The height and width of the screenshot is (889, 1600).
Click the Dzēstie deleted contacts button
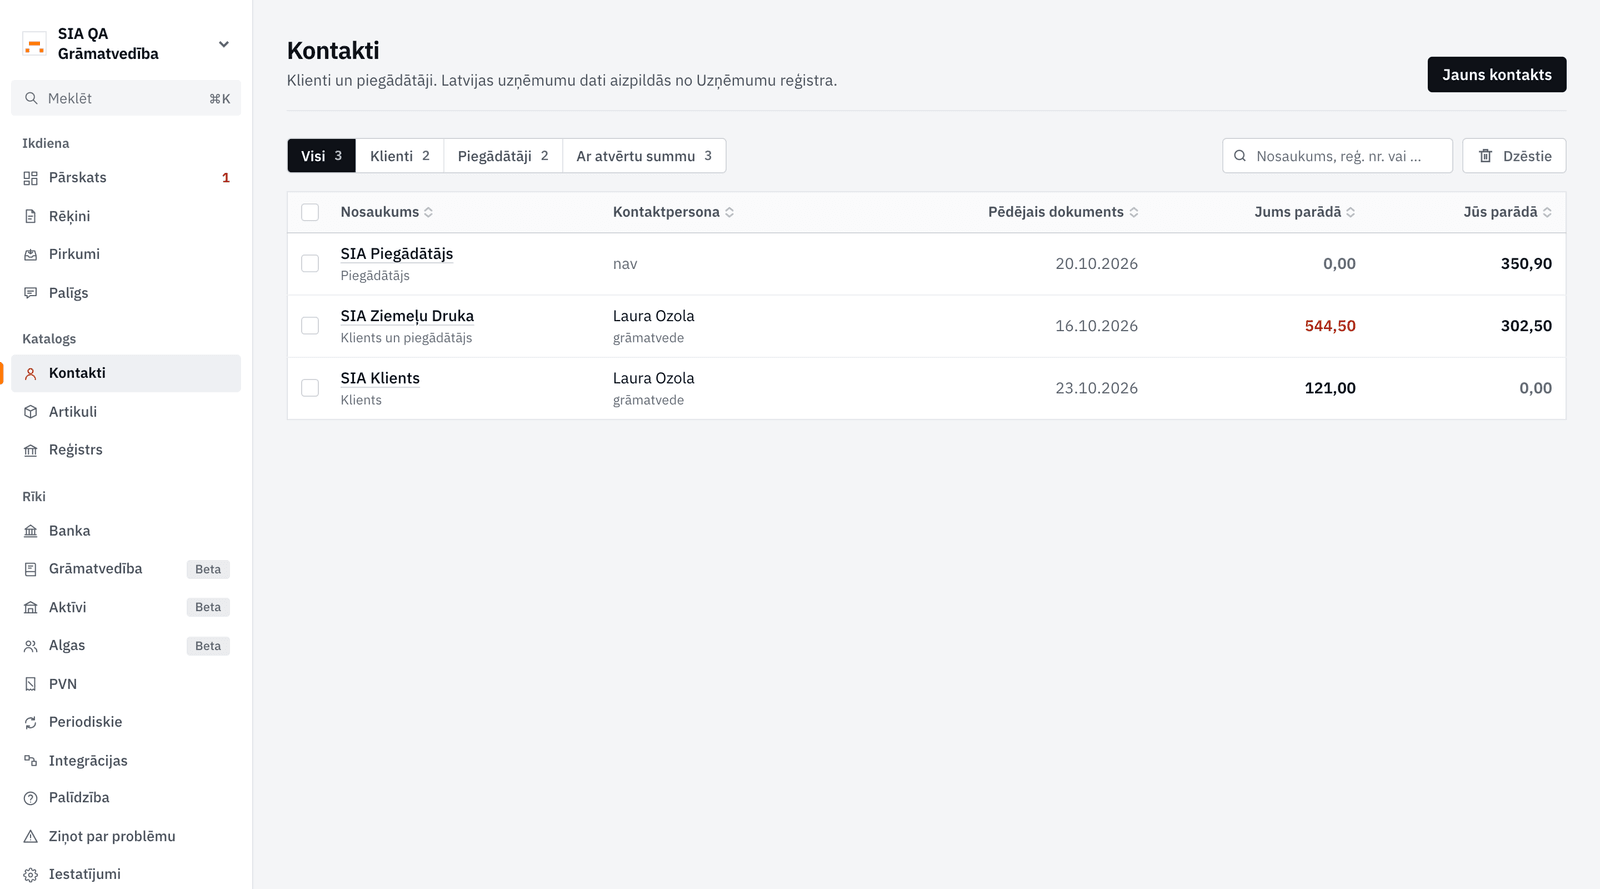(x=1514, y=156)
